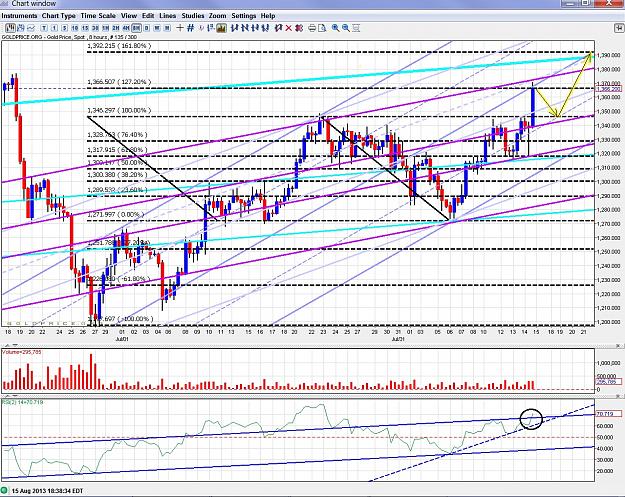Select the 10 minute time scale
Screen dimensions: 625x497
click(75, 28)
